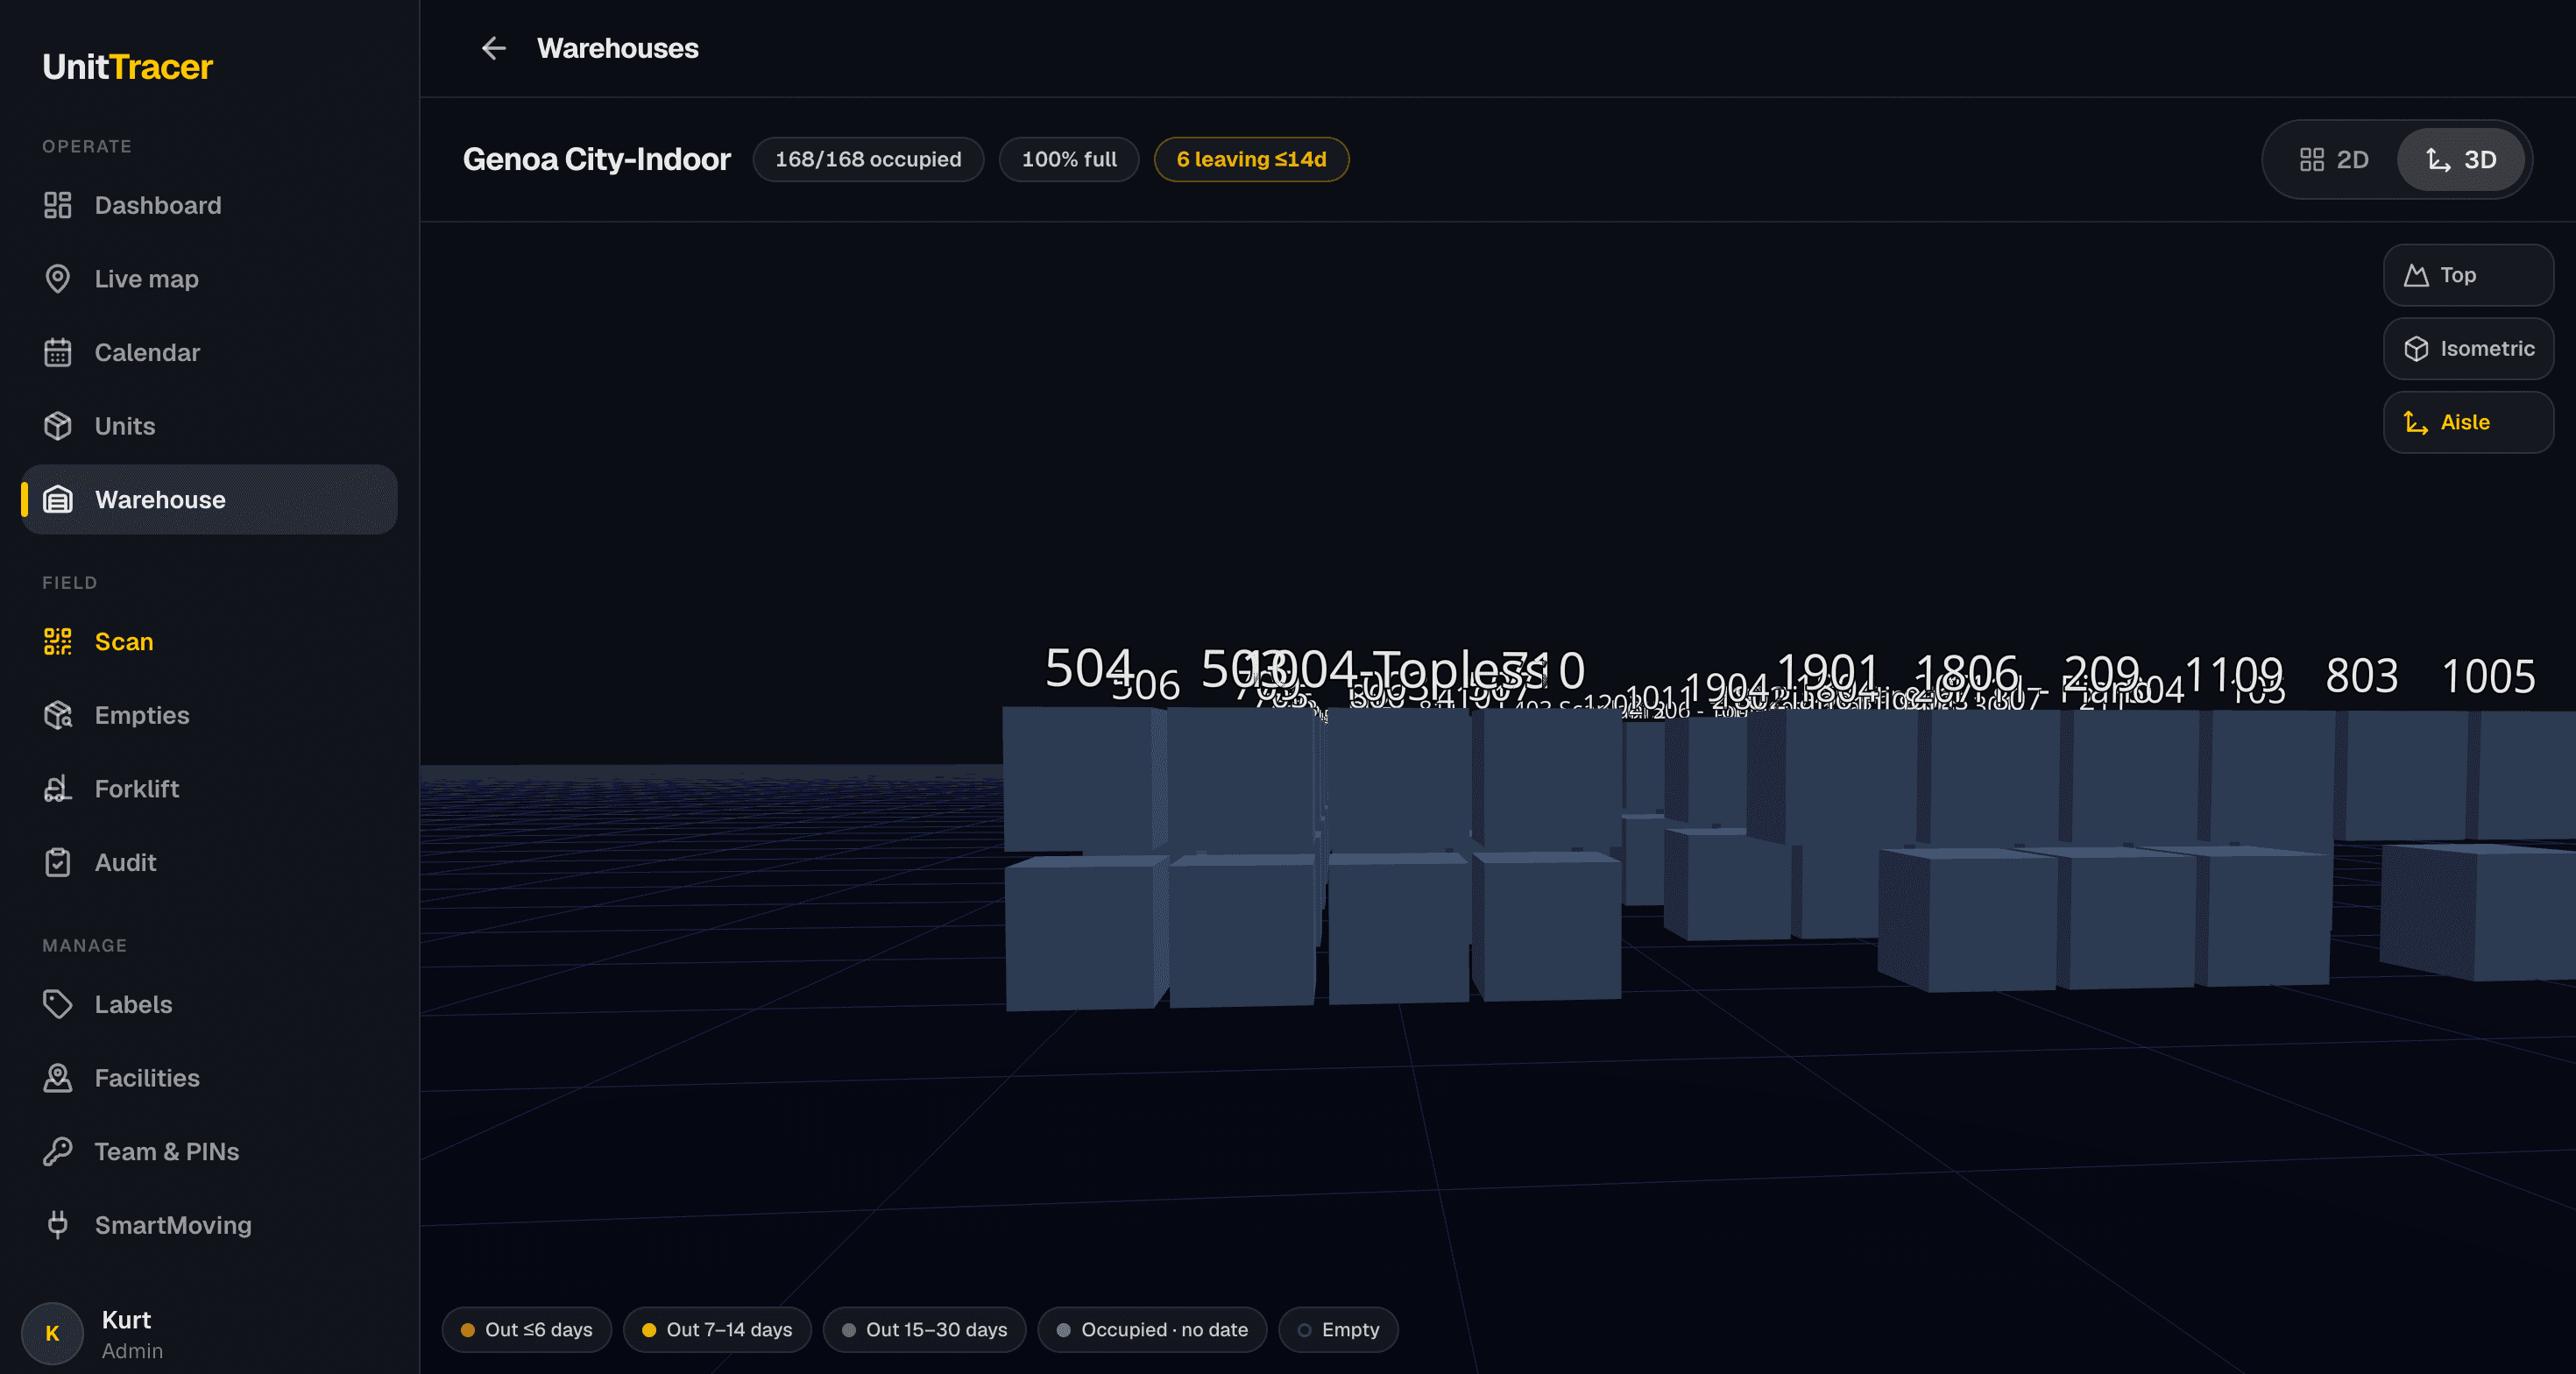Click the Out 15–30 days legend chip

click(925, 1329)
